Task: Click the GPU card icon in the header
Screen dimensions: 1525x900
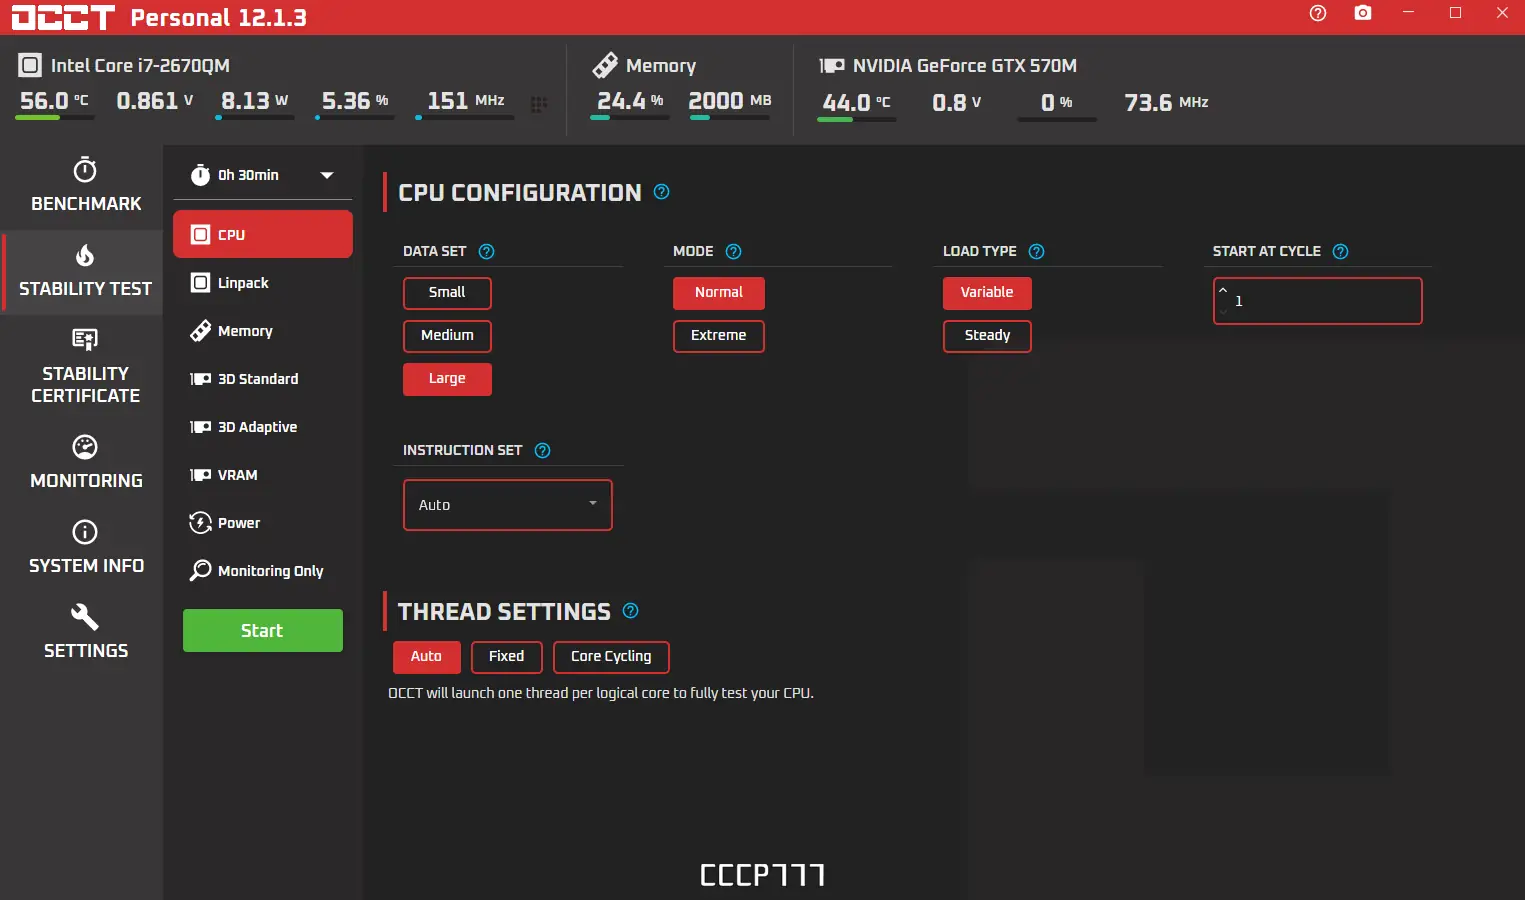Action: 832,65
